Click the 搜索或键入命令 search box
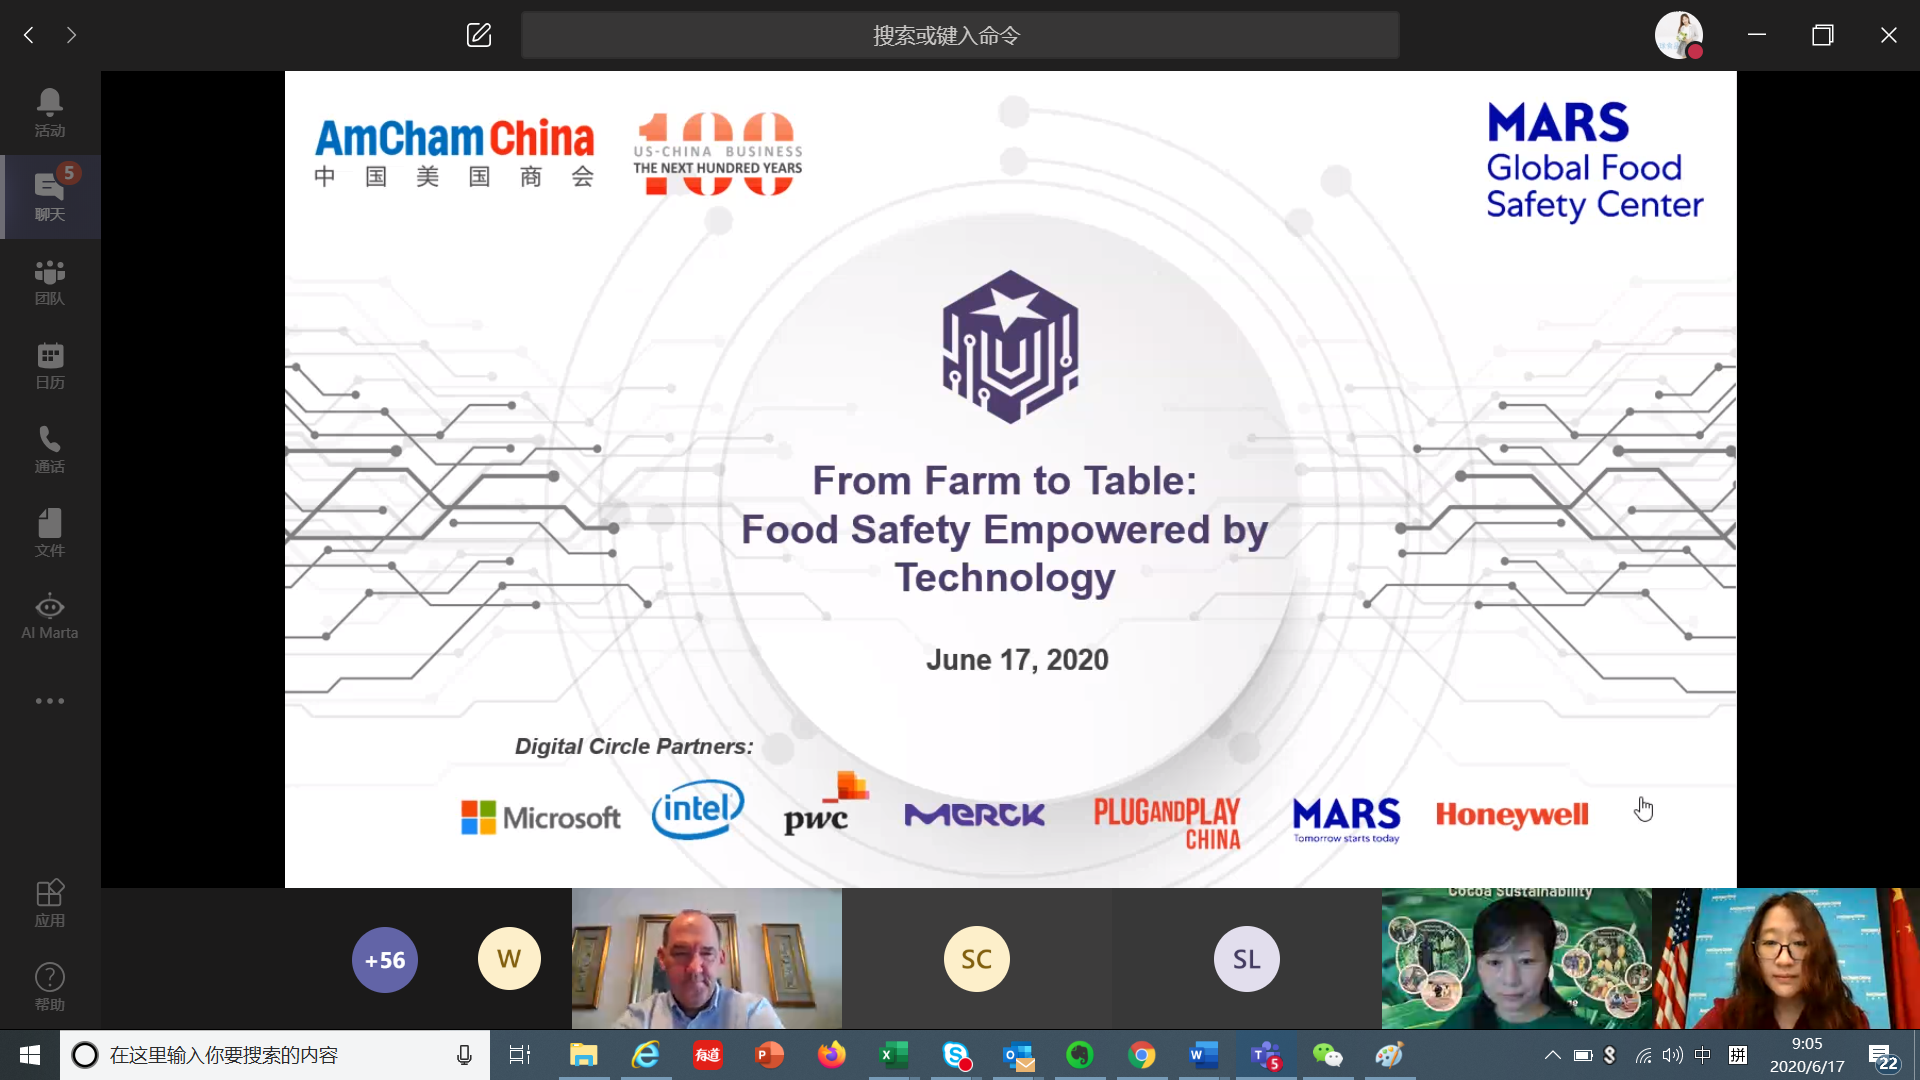Image resolution: width=1920 pixels, height=1080 pixels. point(960,35)
